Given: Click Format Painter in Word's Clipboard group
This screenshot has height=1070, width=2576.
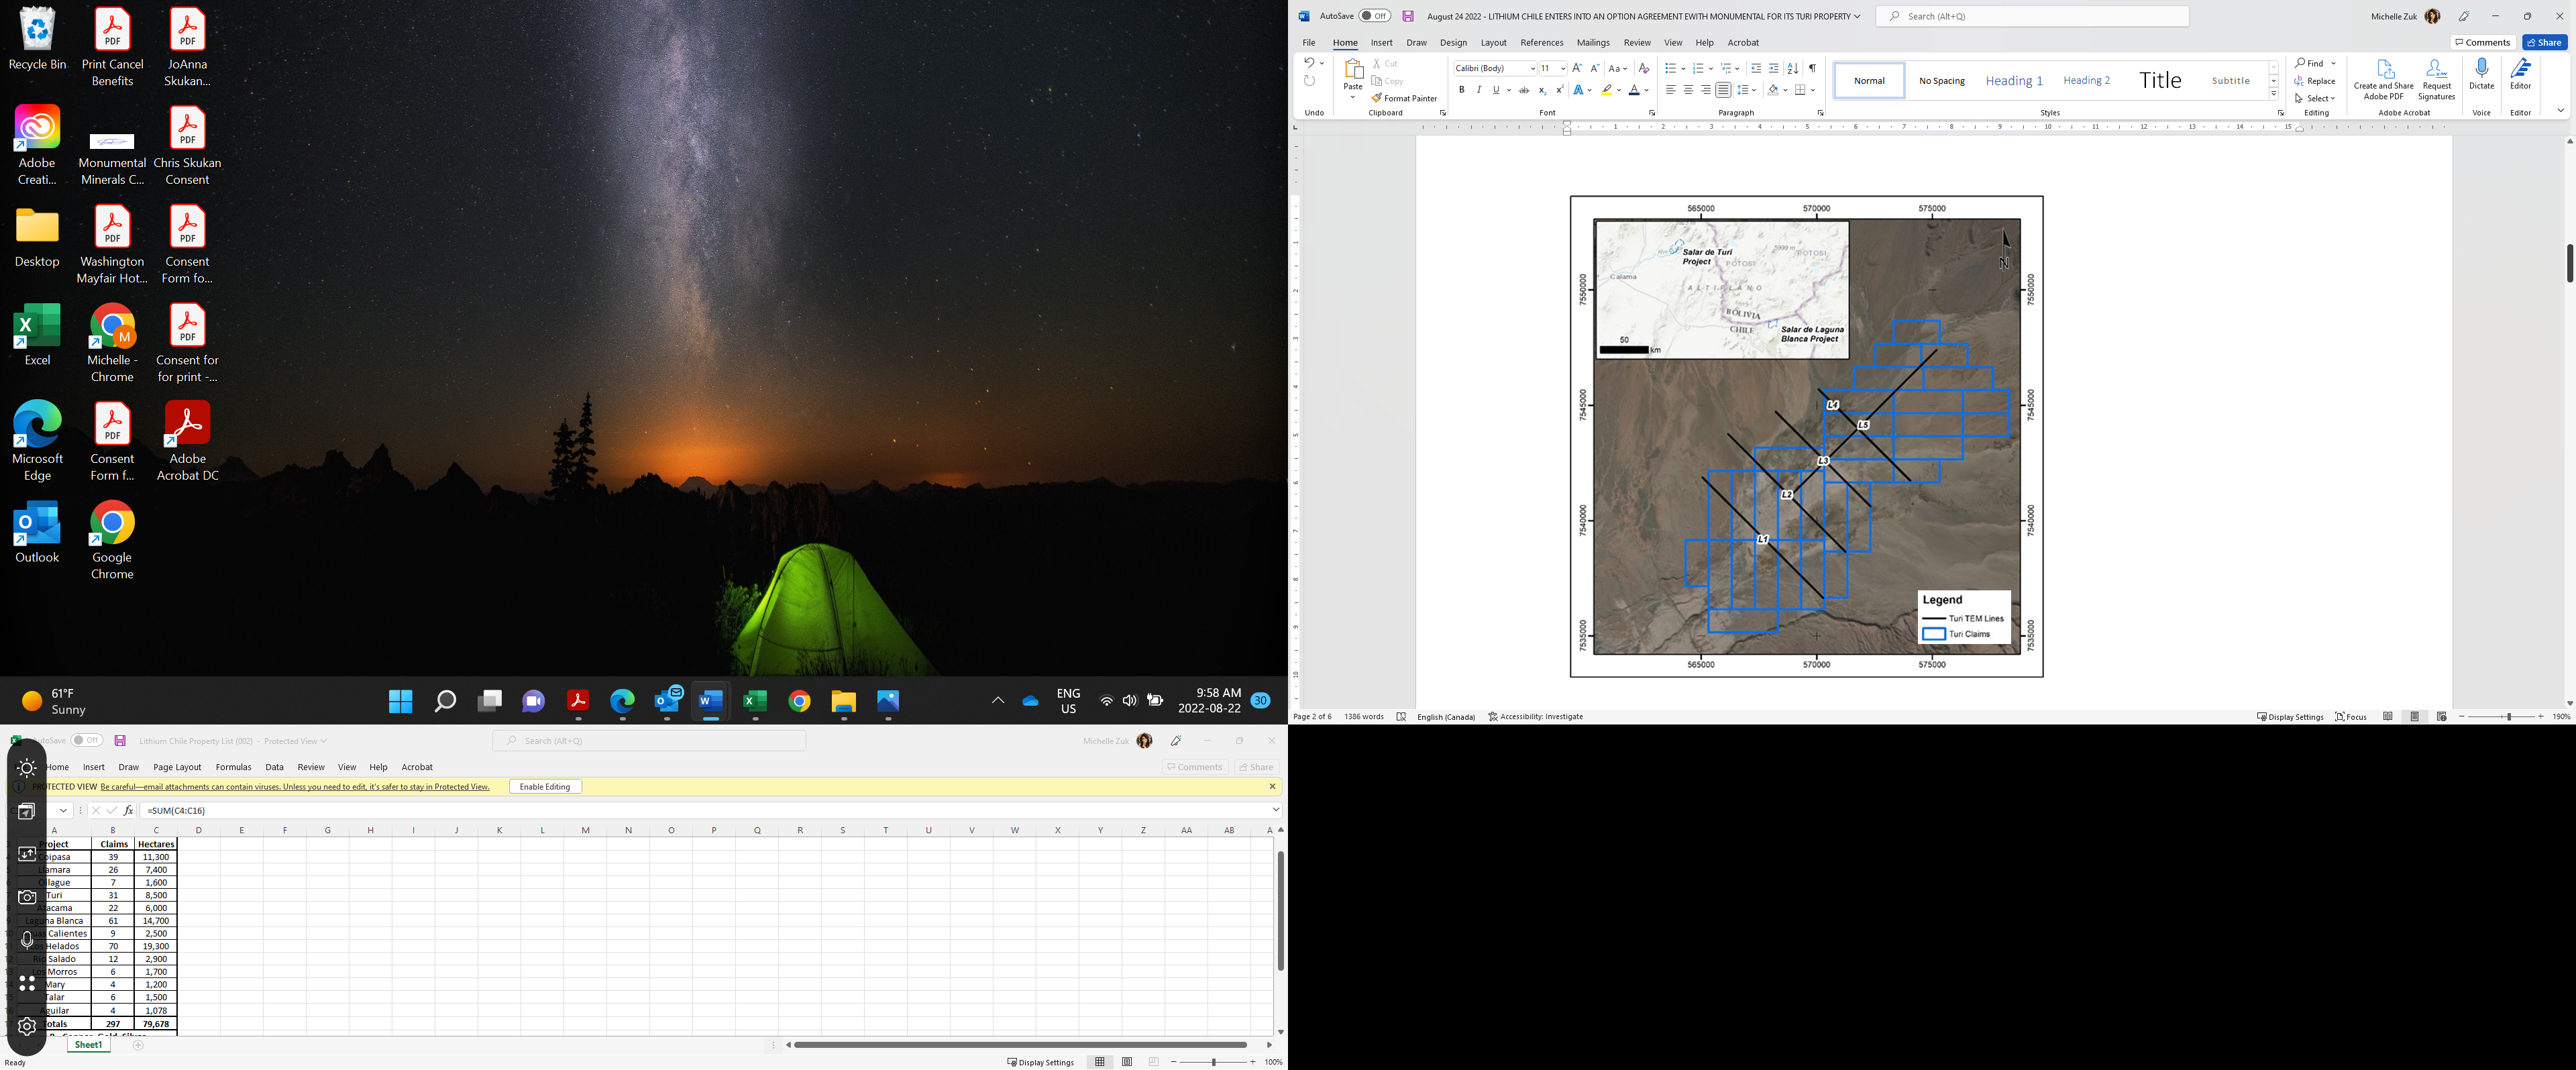Looking at the screenshot, I should [x=1404, y=98].
